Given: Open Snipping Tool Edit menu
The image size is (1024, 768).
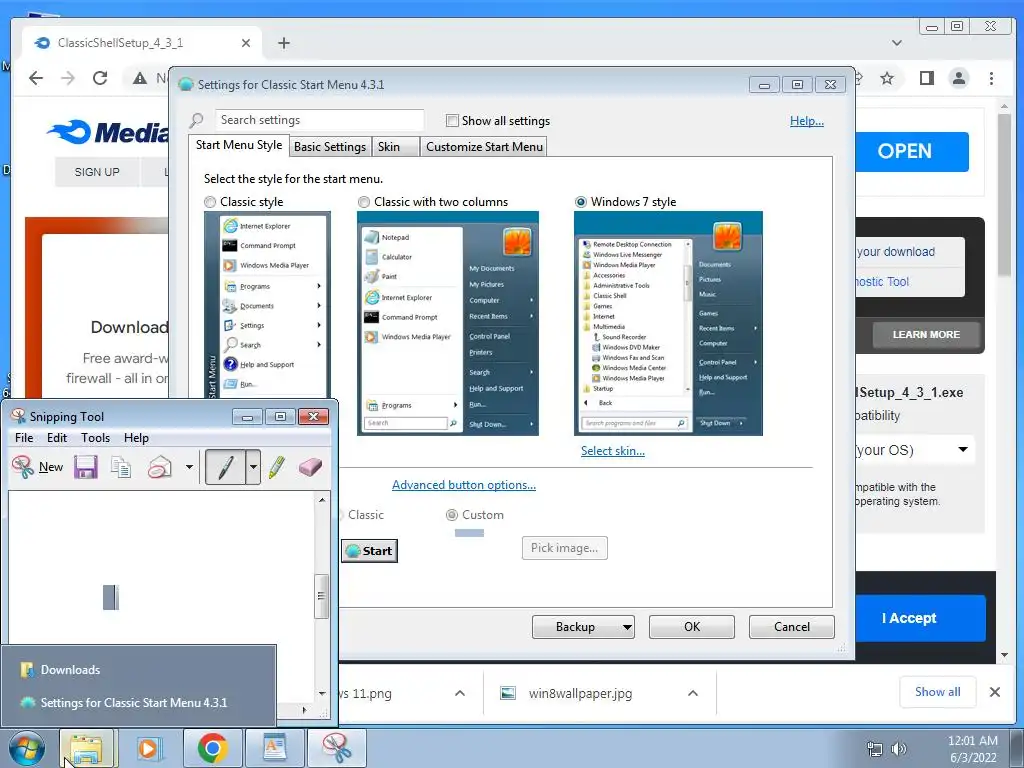Looking at the screenshot, I should [57, 438].
